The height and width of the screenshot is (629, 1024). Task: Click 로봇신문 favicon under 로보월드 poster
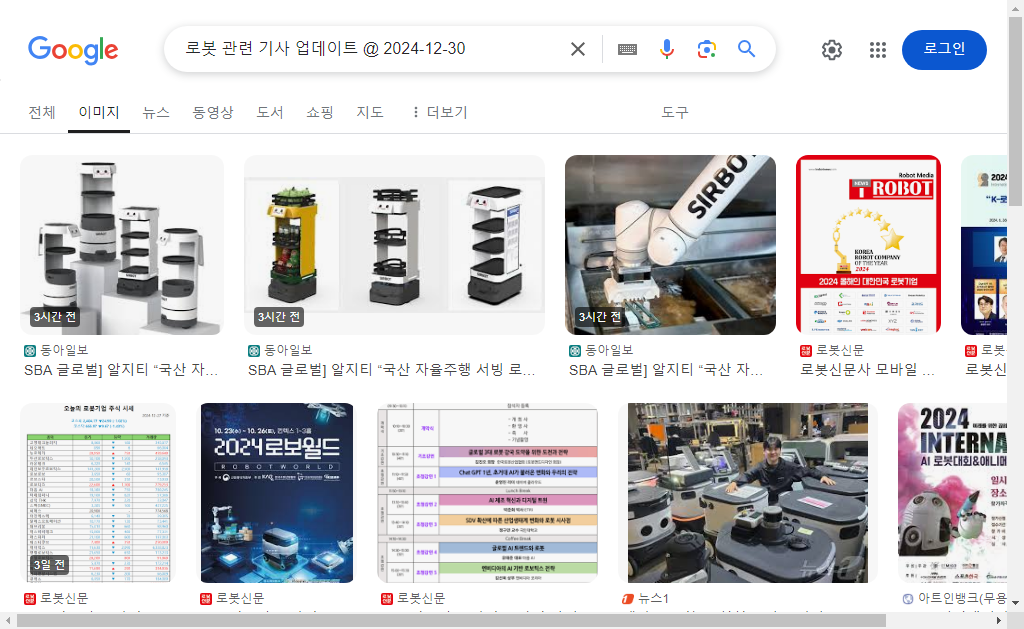click(x=206, y=598)
